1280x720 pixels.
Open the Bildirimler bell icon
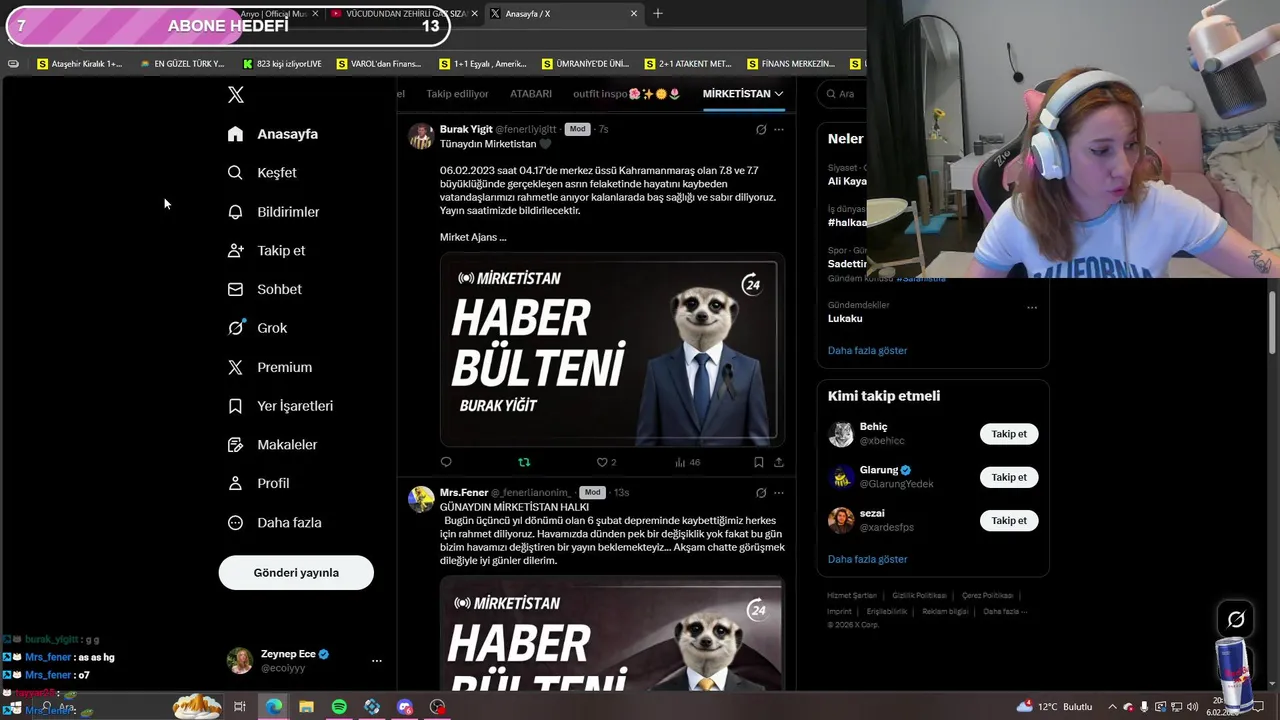point(235,212)
